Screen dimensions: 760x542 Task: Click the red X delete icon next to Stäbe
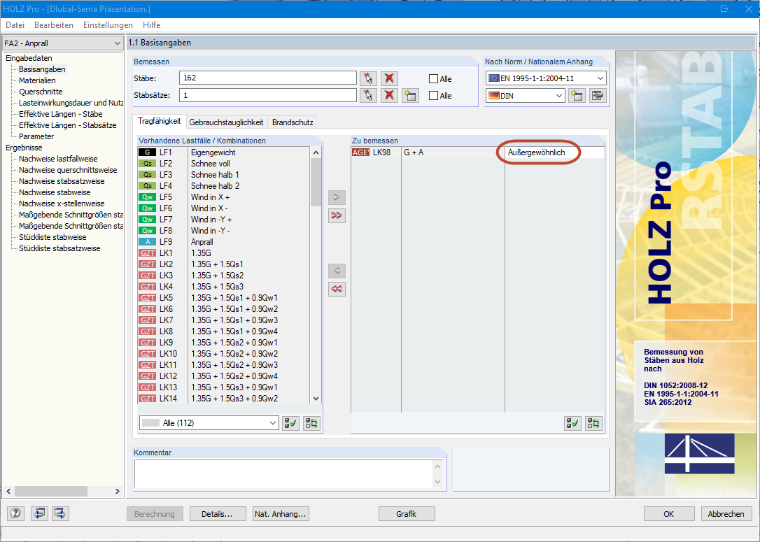tap(389, 78)
